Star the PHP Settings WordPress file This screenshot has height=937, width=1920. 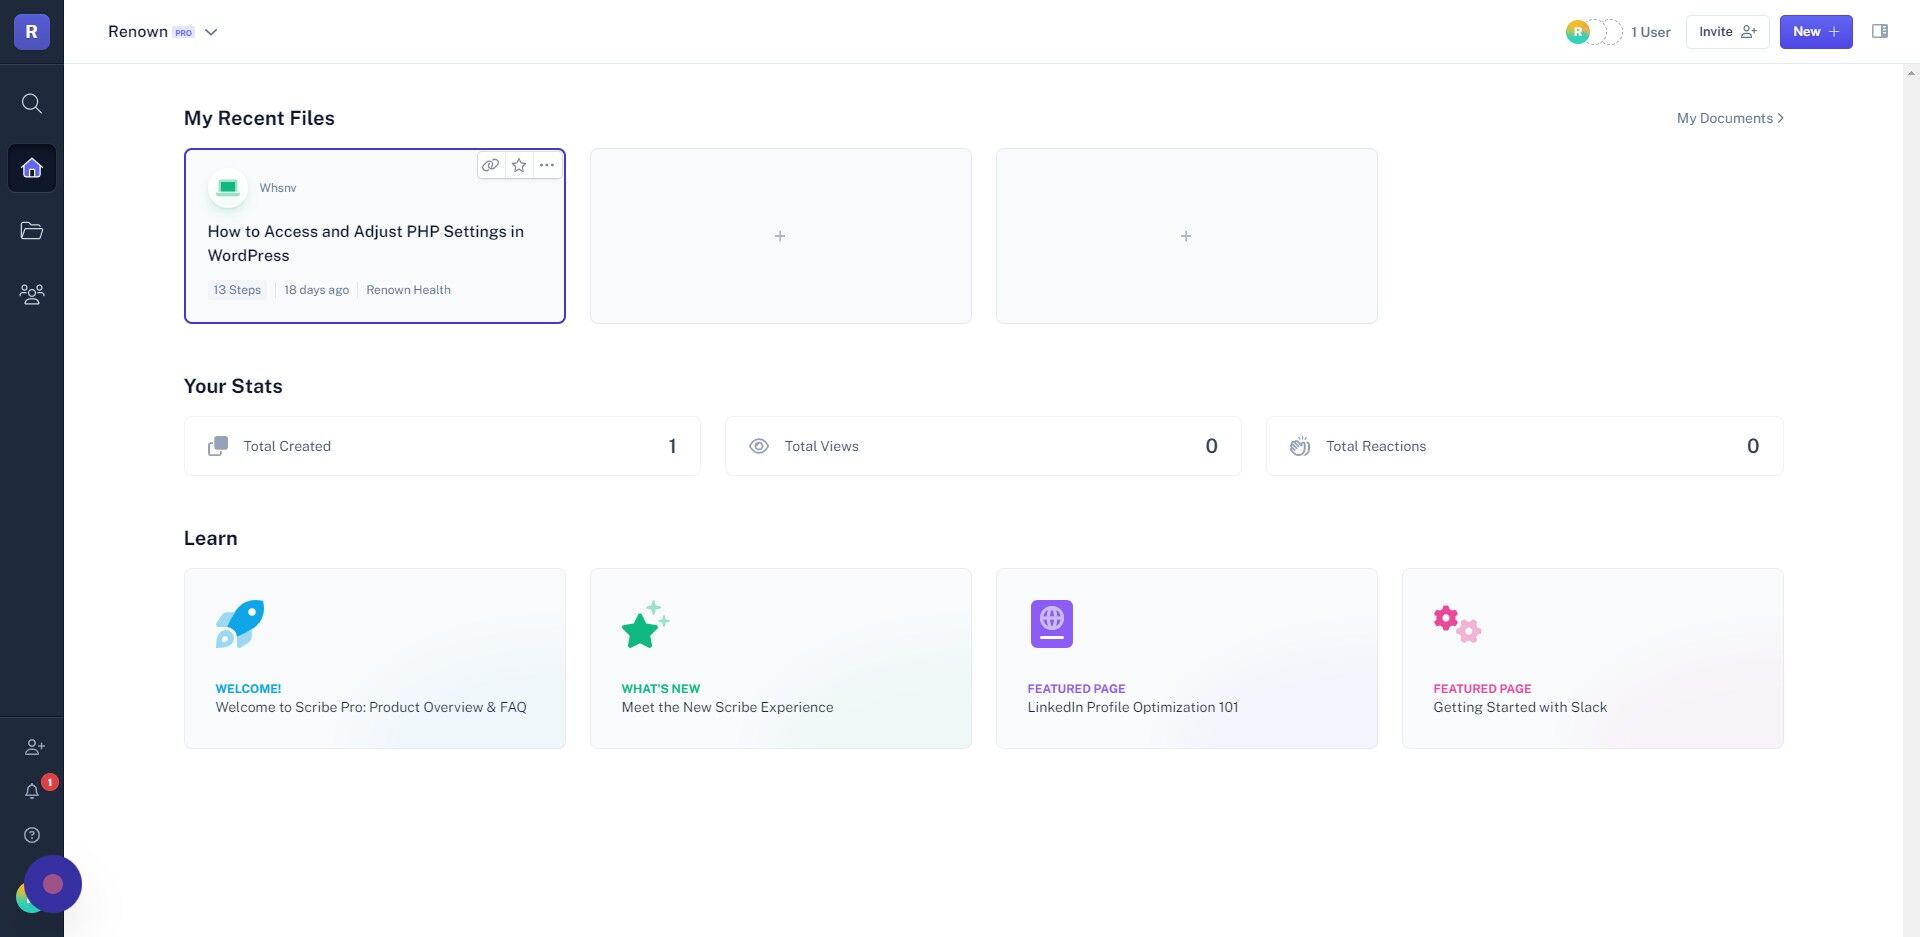[x=519, y=165]
